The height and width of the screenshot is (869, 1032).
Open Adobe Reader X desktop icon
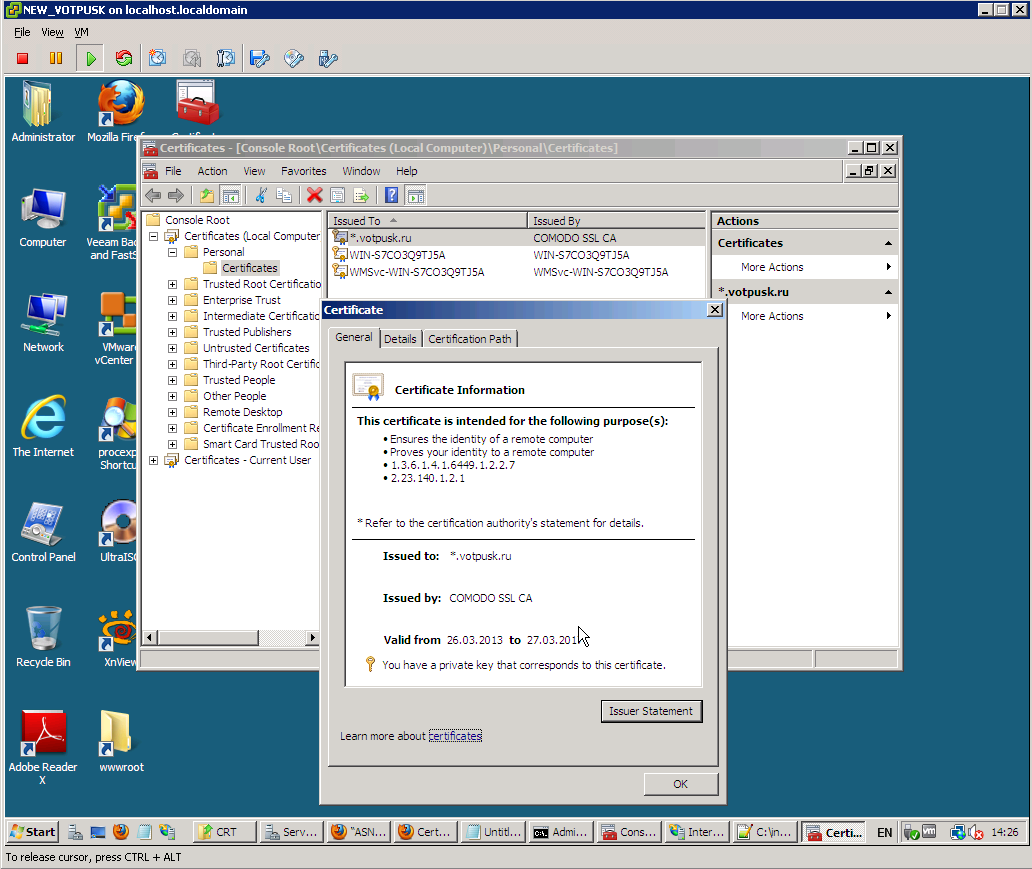click(43, 747)
